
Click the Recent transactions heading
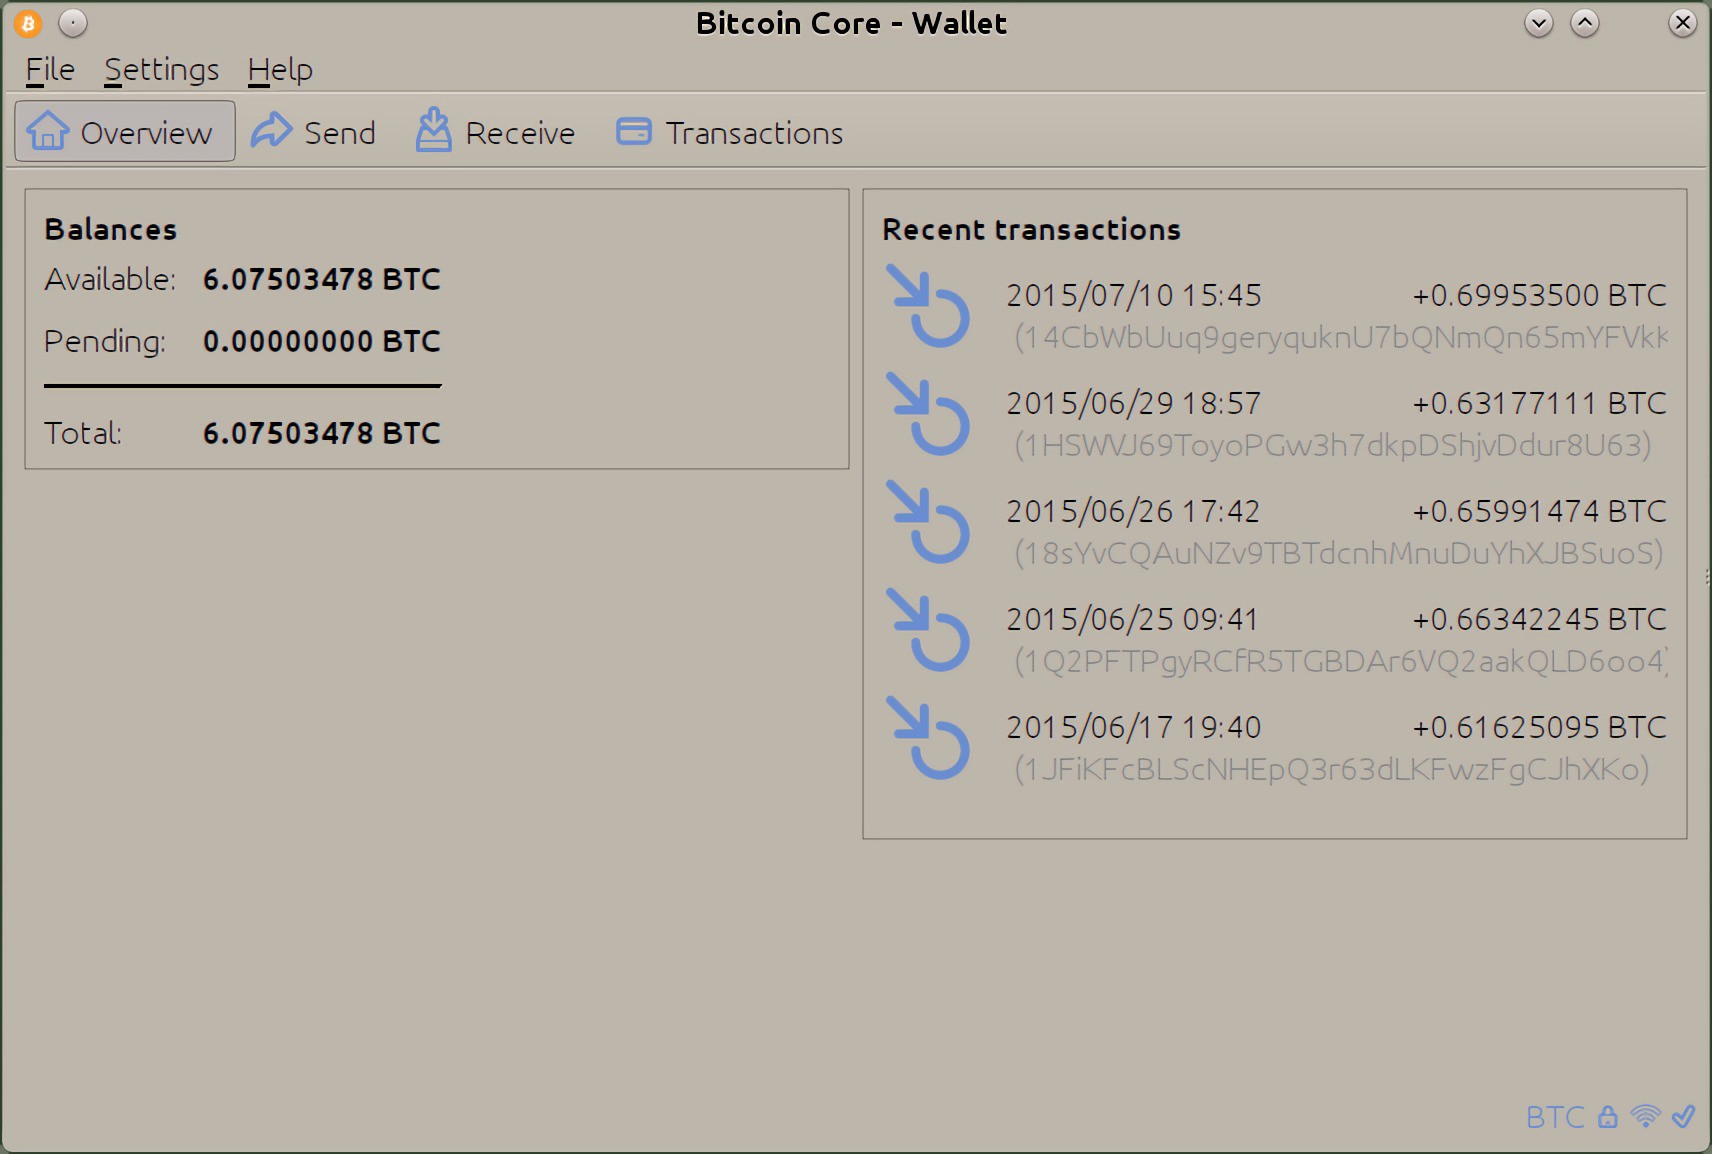(1031, 229)
